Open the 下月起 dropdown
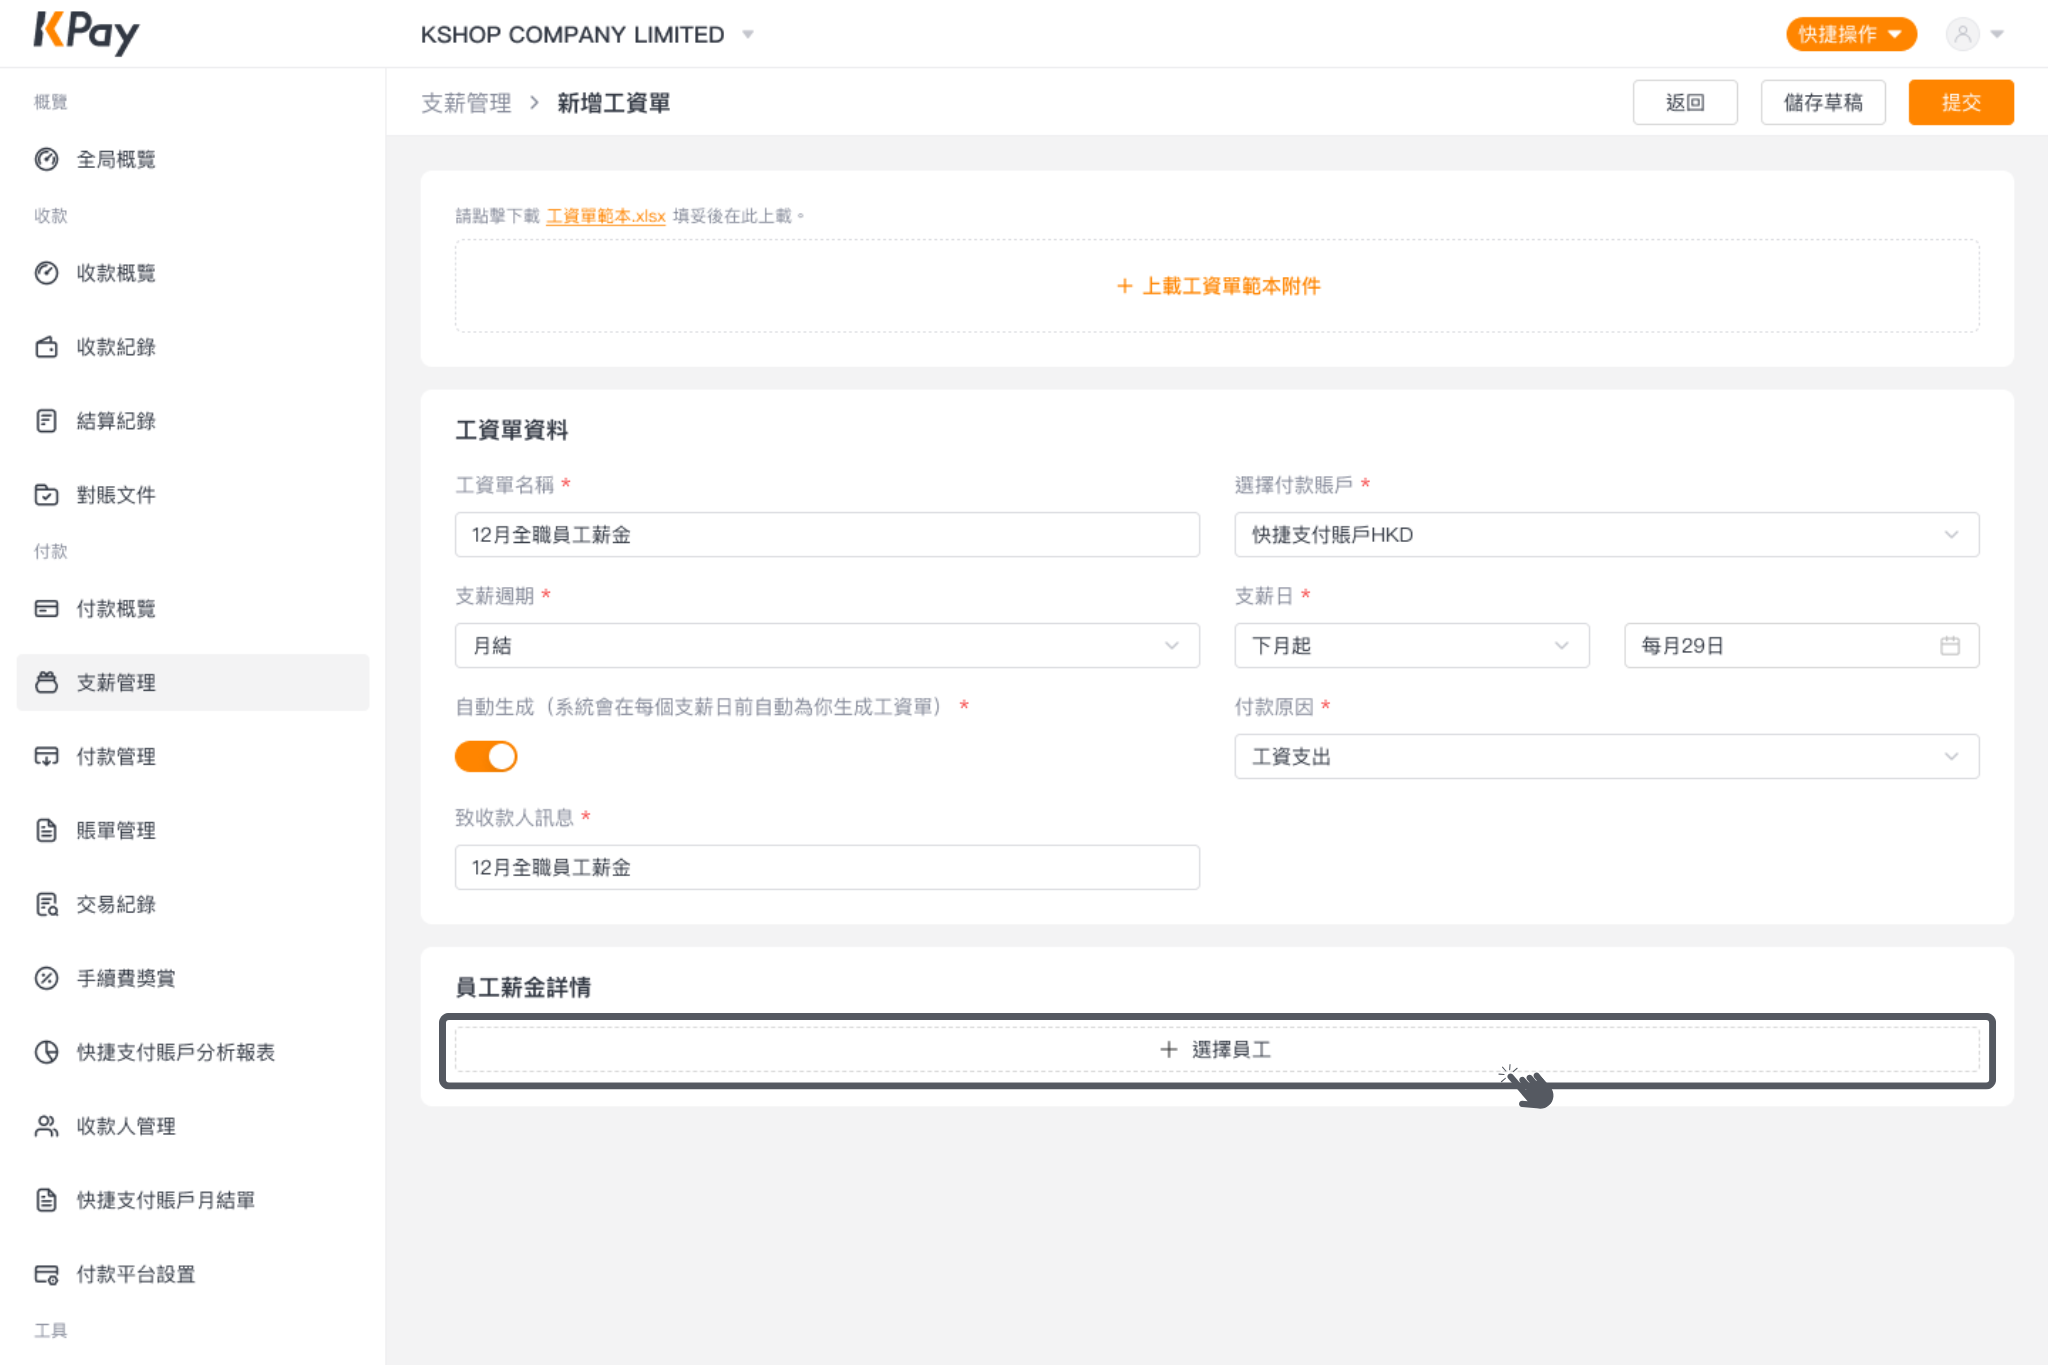This screenshot has width=2048, height=1365. [1412, 646]
